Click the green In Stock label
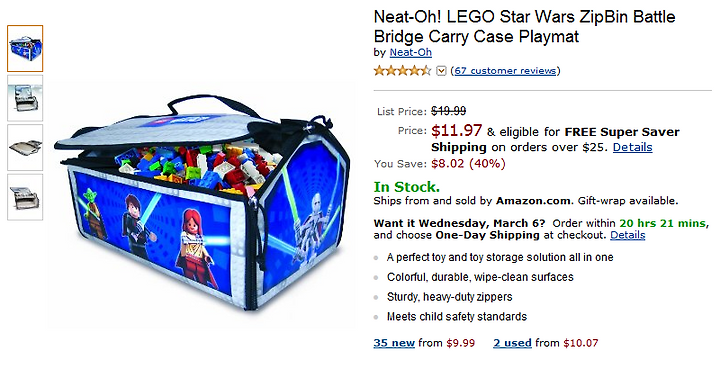Image resolution: width=720 pixels, height=378 pixels. pyautogui.click(x=407, y=187)
